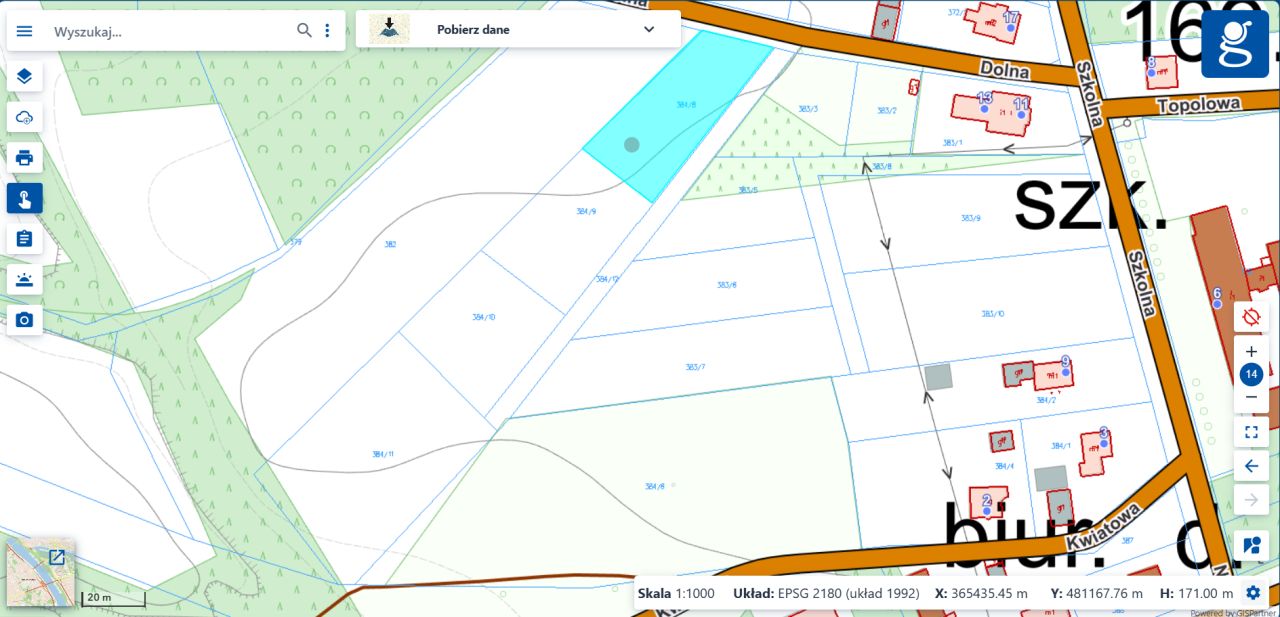Viewport: 1280px width, 617px height.
Task: Click the Pobierz dane download icon
Action: click(389, 29)
